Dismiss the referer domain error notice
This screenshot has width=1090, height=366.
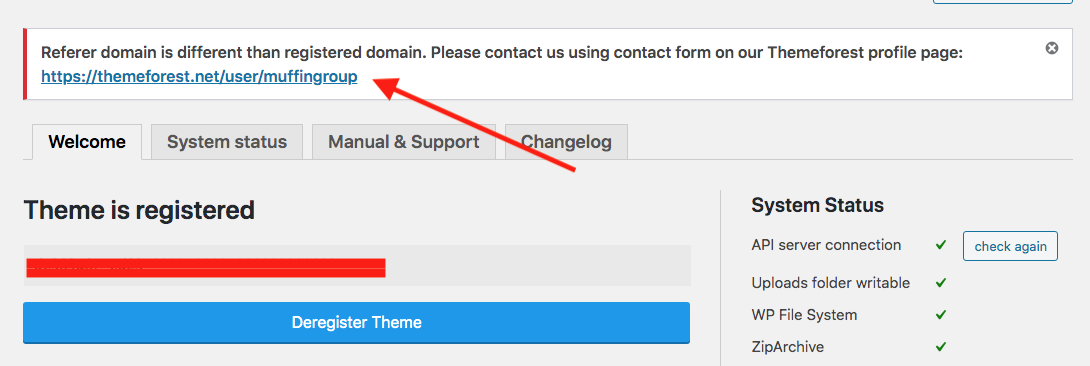[1052, 48]
